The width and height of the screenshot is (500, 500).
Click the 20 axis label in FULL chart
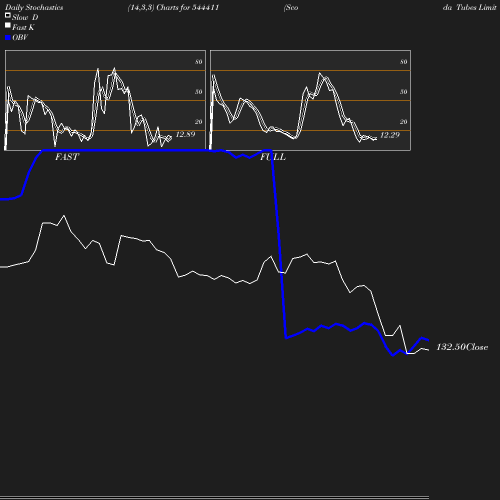[404, 122]
